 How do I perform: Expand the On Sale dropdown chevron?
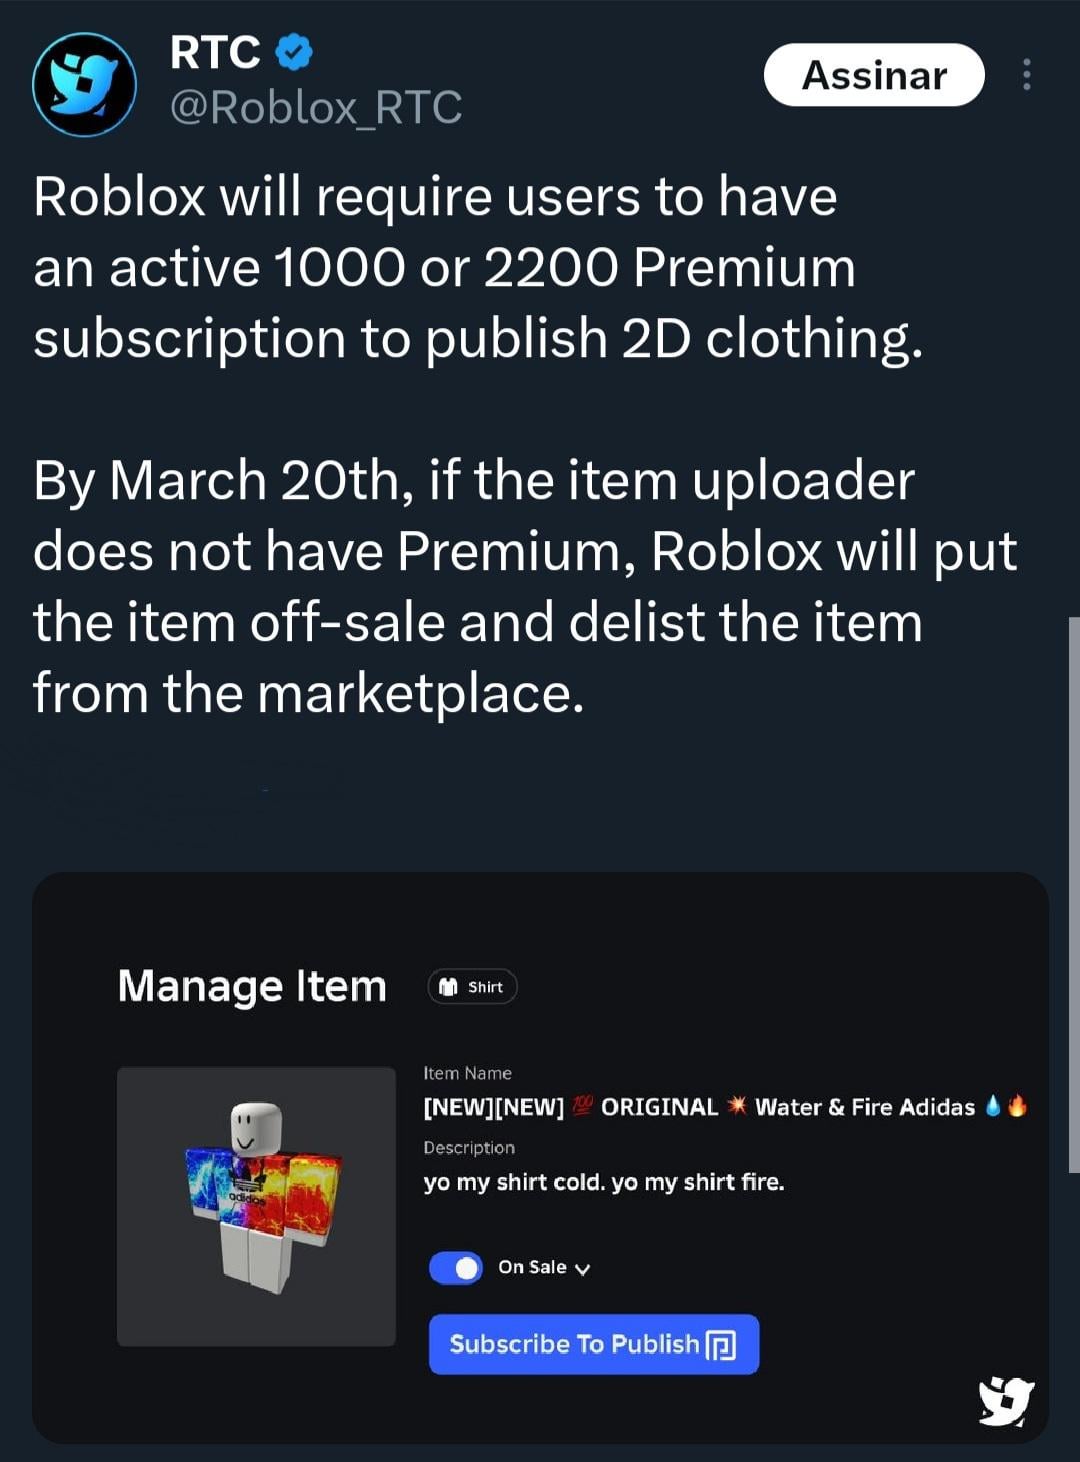pyautogui.click(x=584, y=1269)
